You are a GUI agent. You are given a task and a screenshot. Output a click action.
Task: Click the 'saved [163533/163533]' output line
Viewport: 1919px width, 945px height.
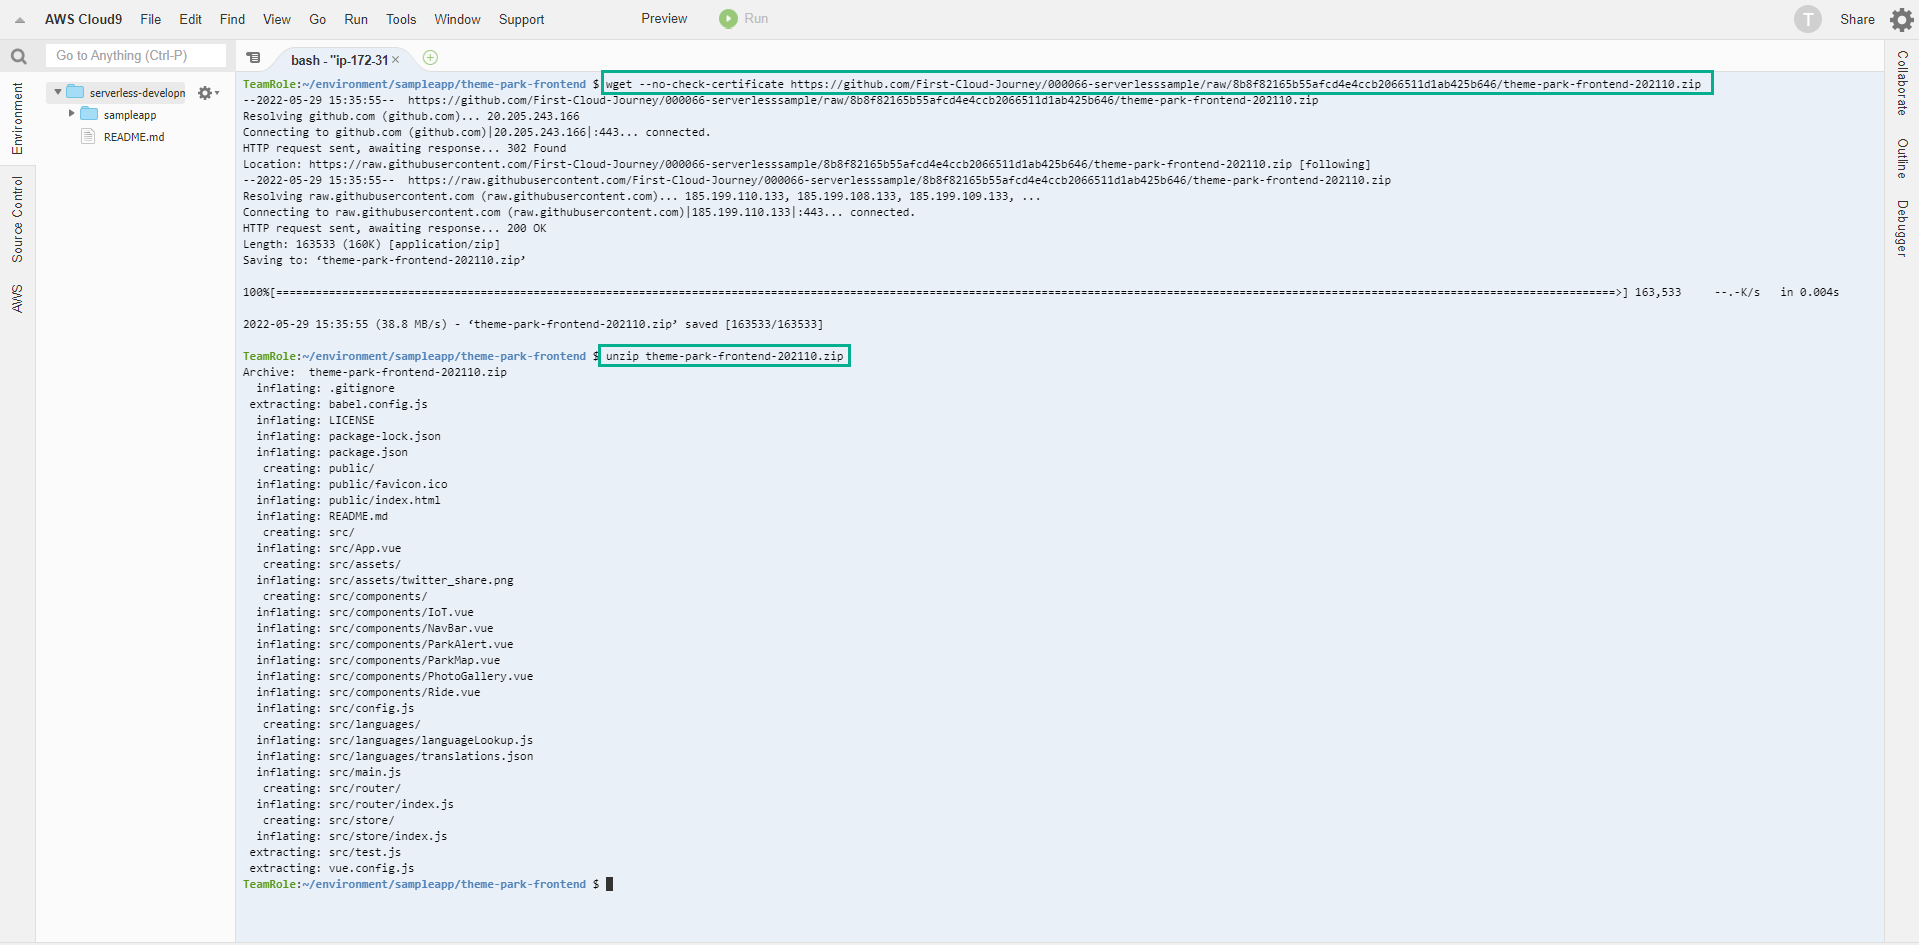533,324
